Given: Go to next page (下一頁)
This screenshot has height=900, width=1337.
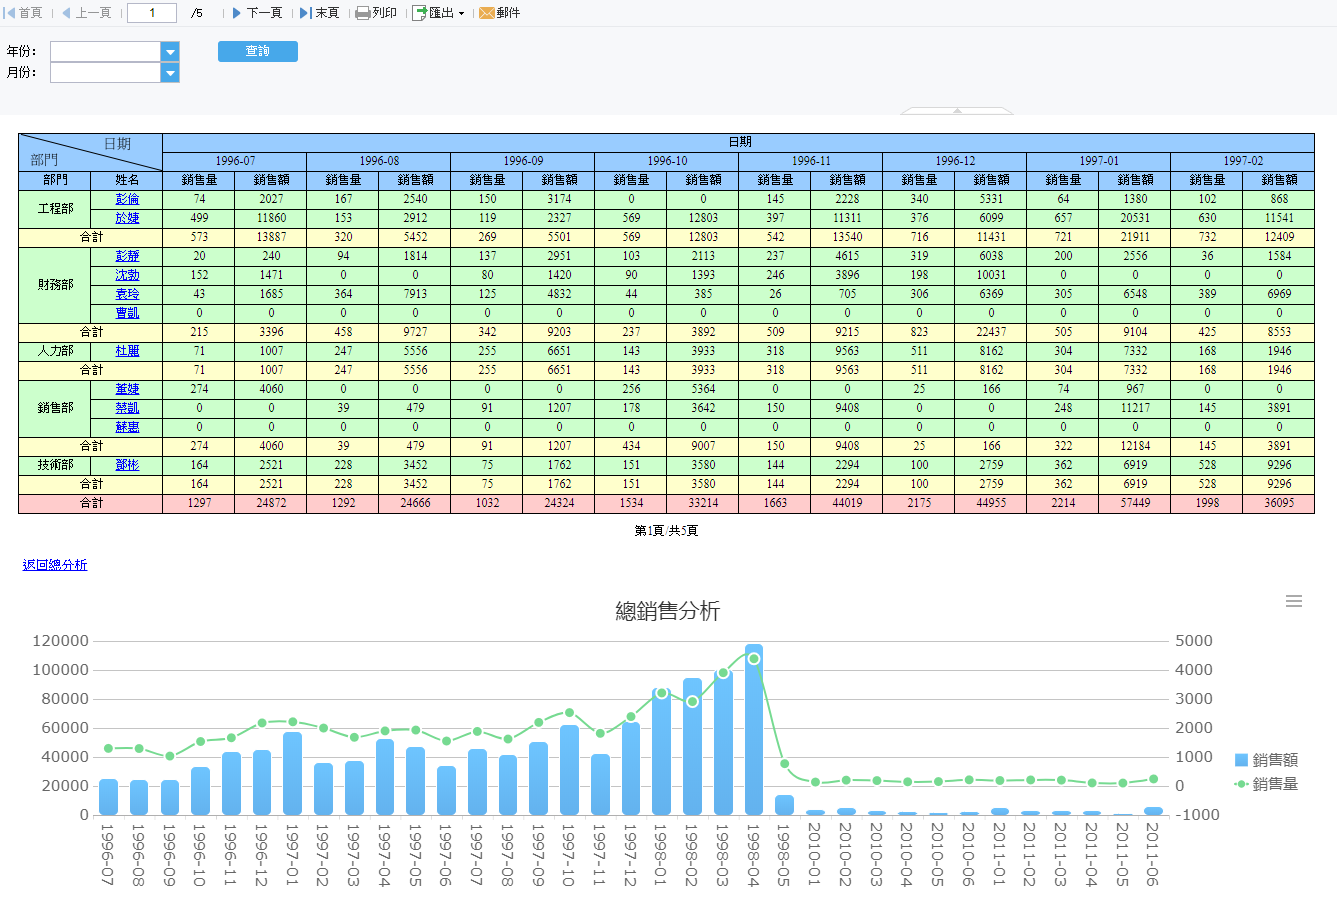Looking at the screenshot, I should (256, 13).
